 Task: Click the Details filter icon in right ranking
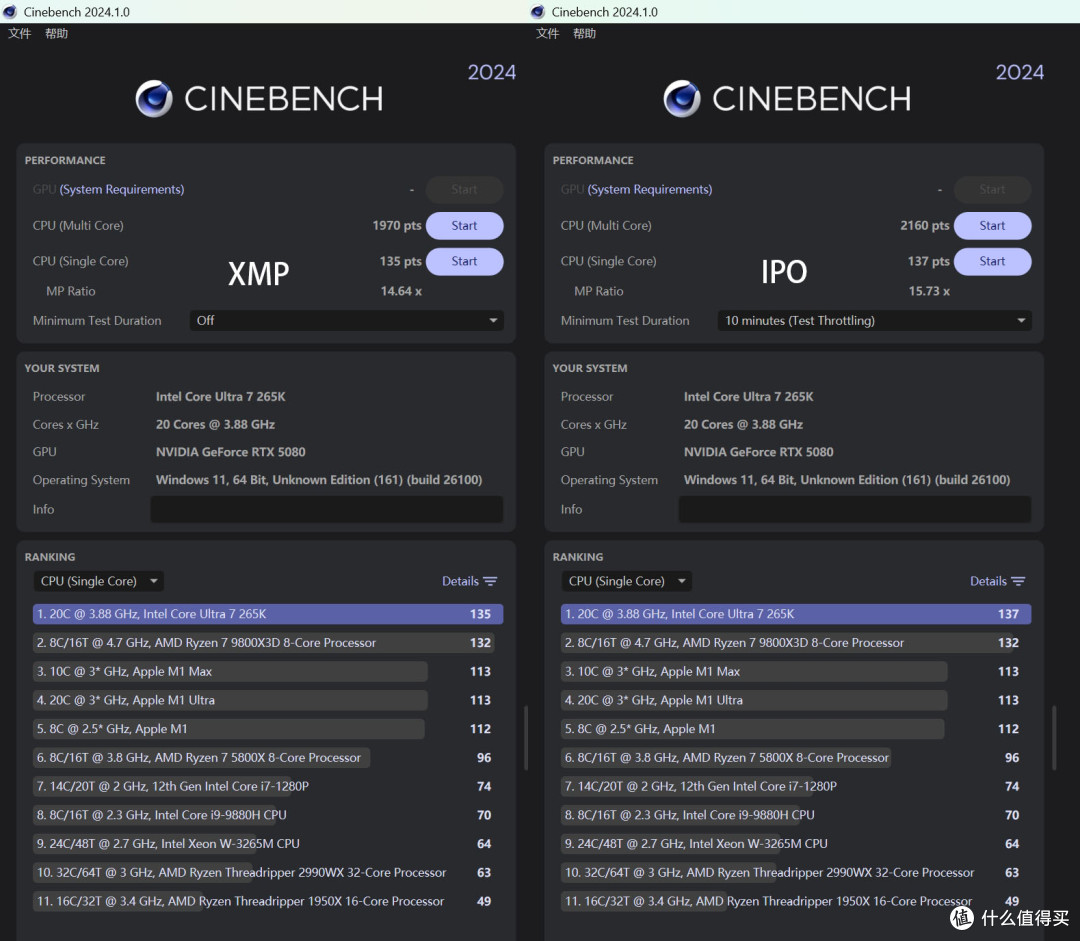pos(1019,581)
